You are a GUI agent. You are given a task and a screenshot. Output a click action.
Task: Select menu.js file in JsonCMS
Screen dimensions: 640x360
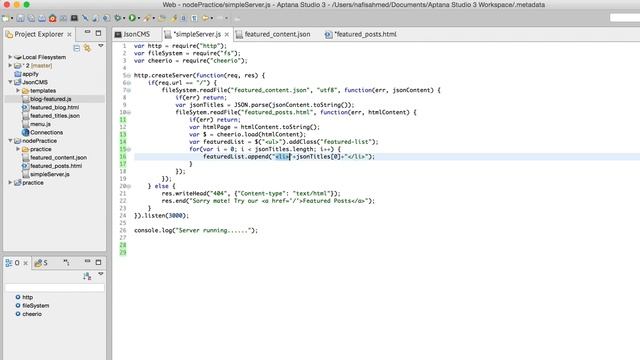[x=40, y=124]
